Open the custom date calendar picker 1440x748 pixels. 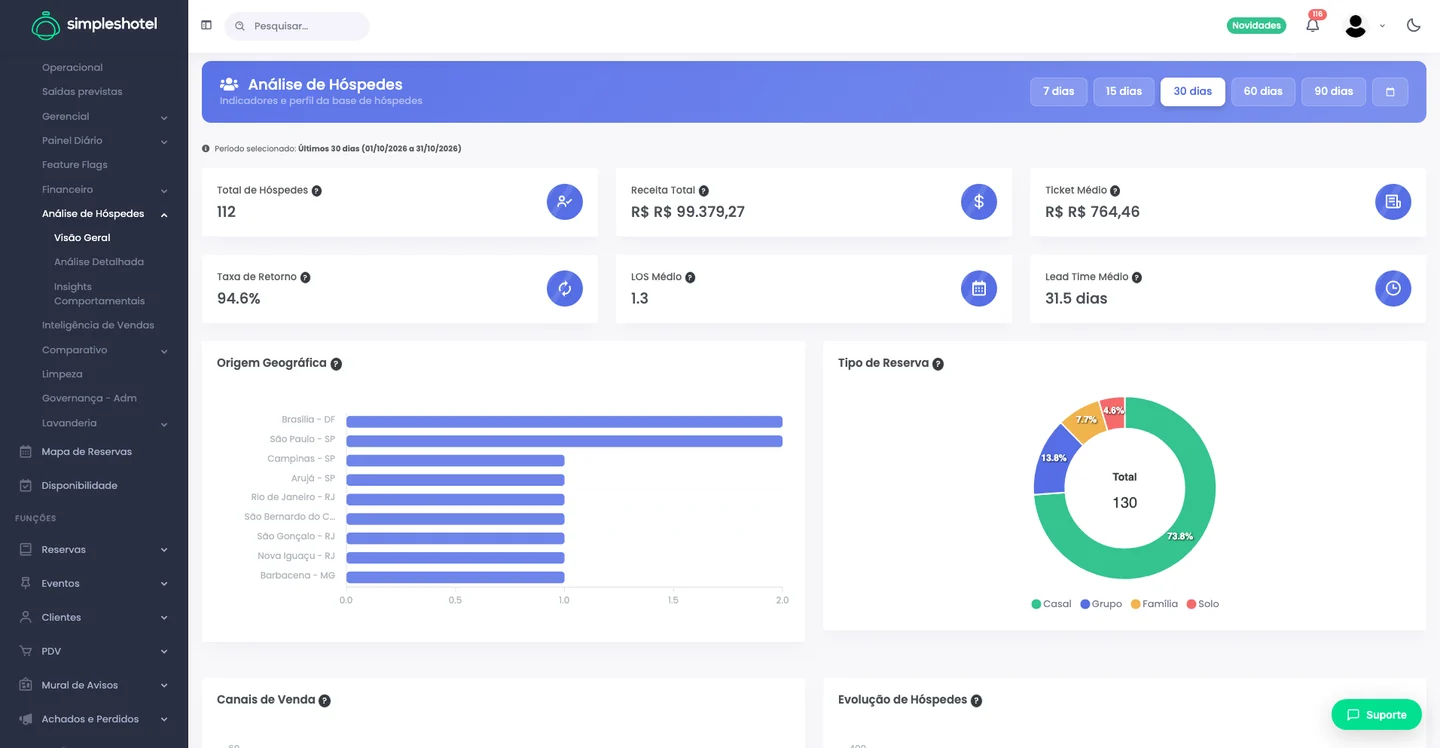tap(1390, 91)
